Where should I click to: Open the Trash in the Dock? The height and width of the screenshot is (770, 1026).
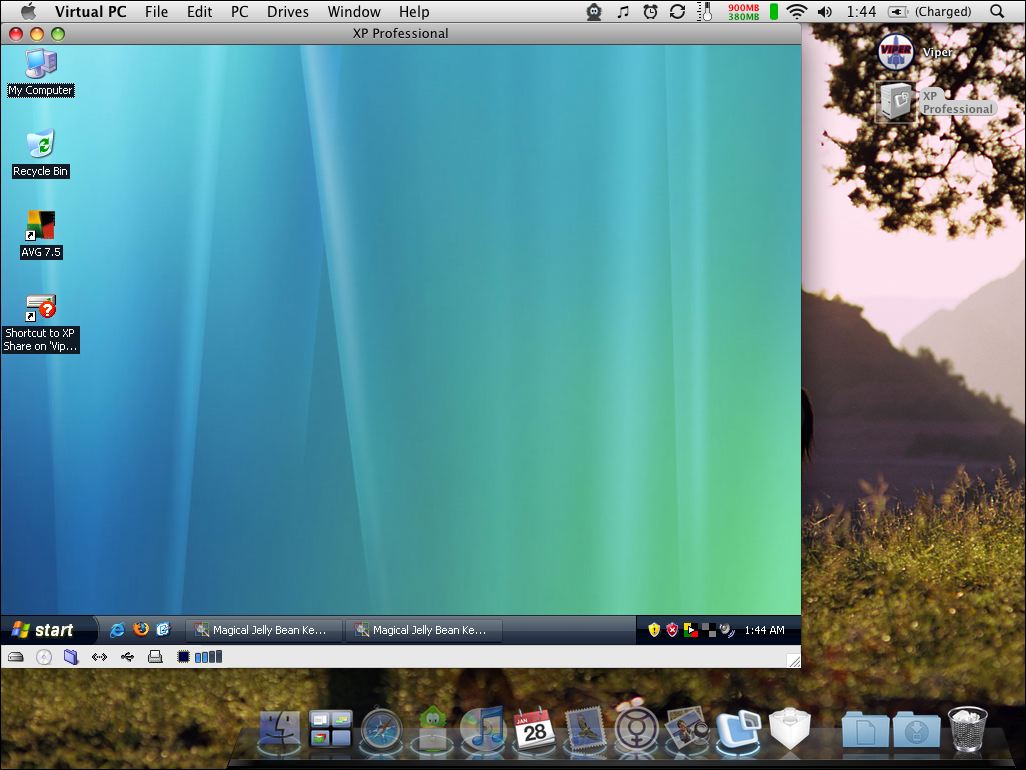tap(968, 729)
